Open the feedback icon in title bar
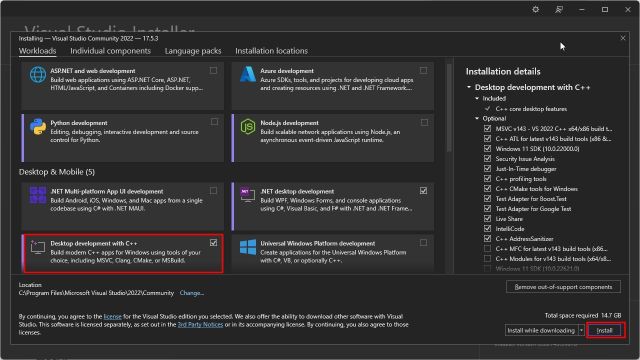Image resolution: width=640 pixels, height=360 pixels. (x=559, y=9)
